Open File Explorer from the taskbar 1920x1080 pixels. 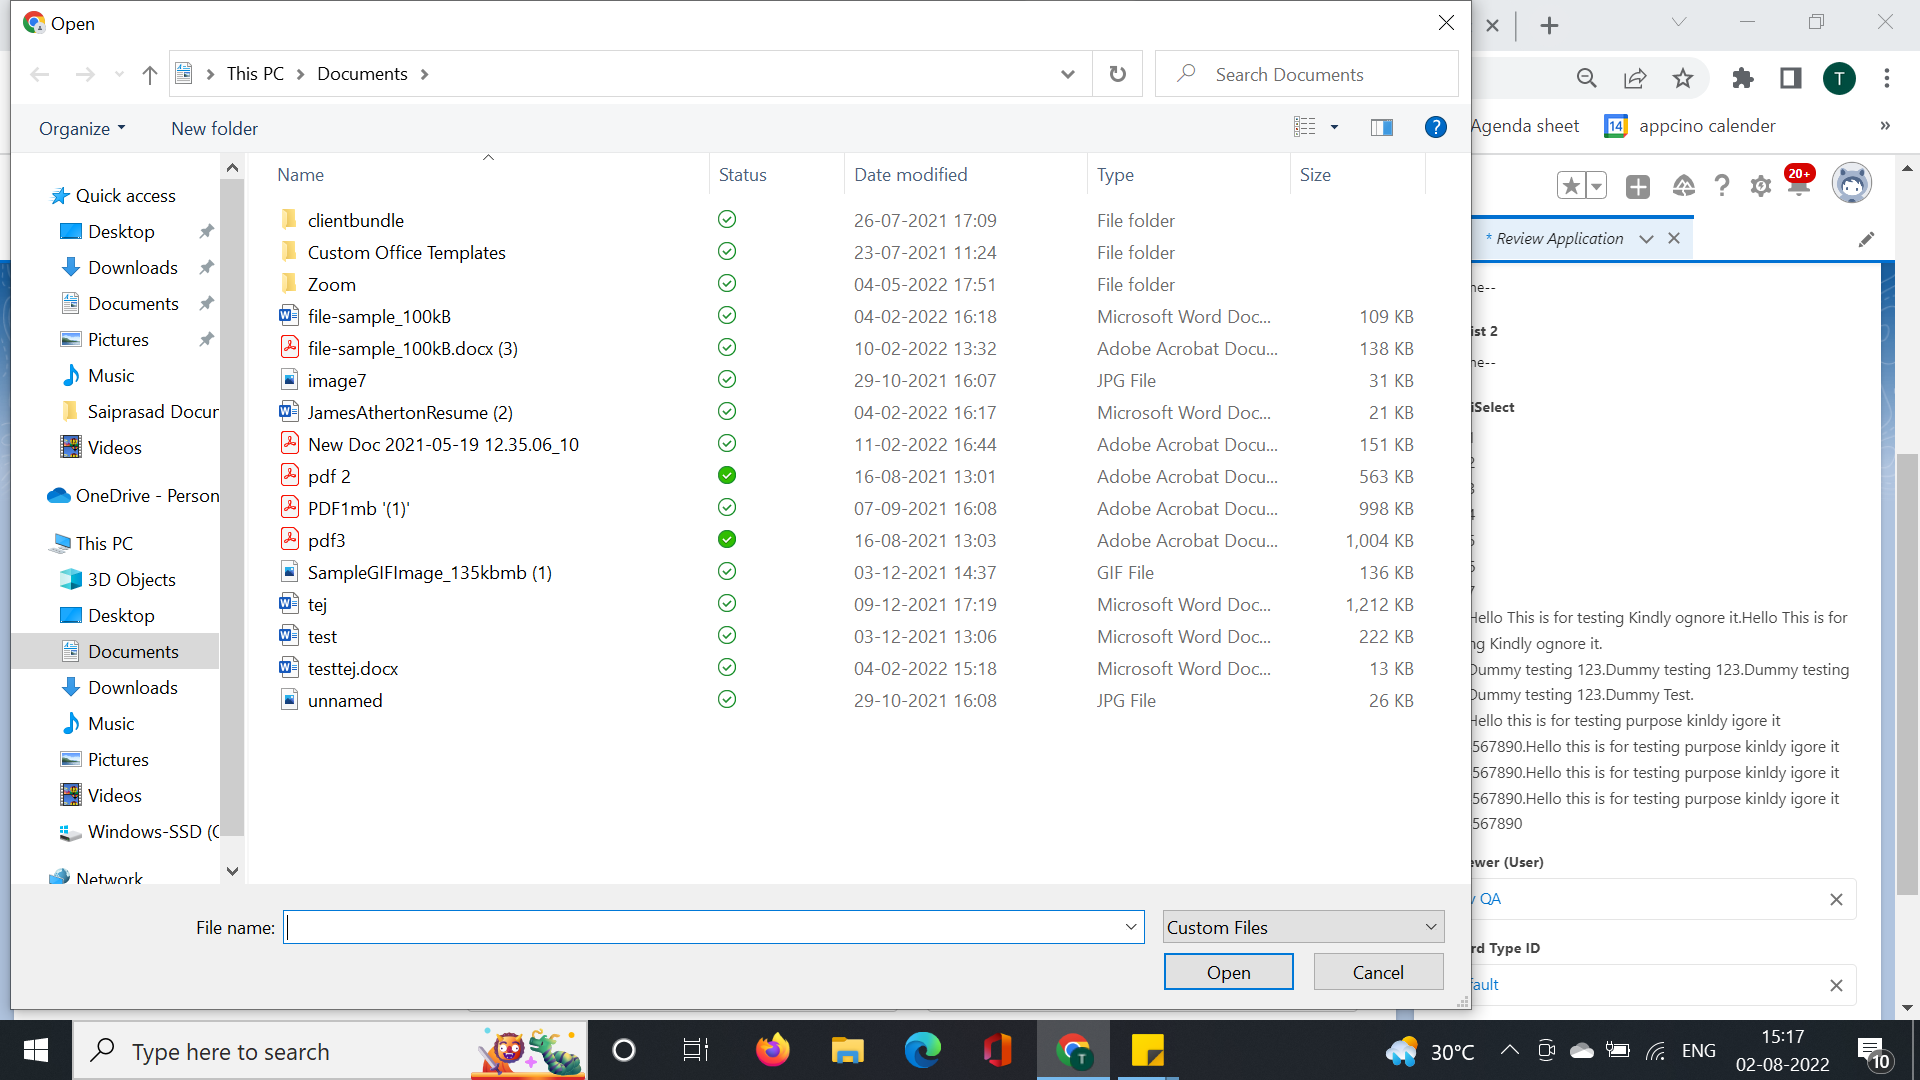click(x=847, y=1051)
